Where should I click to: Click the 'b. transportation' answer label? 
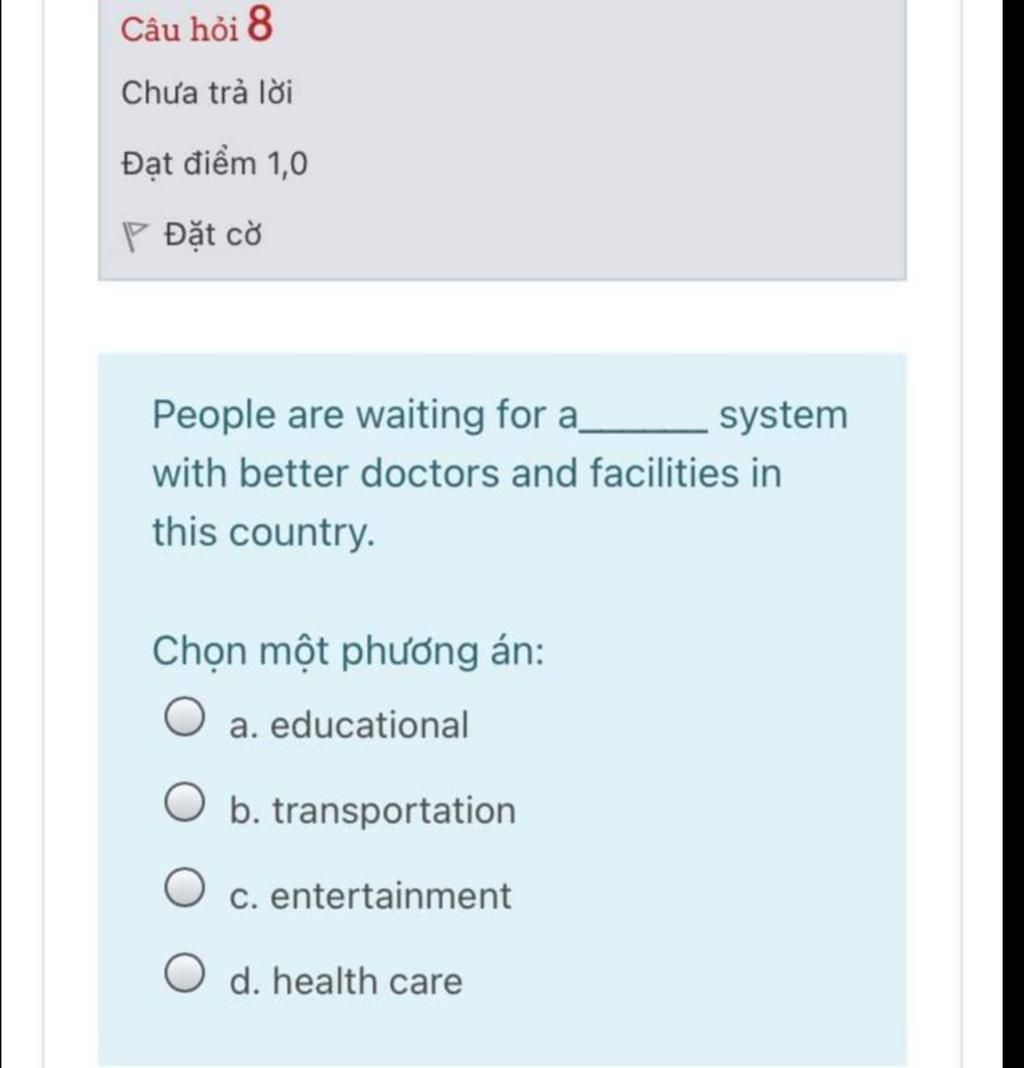point(373,811)
